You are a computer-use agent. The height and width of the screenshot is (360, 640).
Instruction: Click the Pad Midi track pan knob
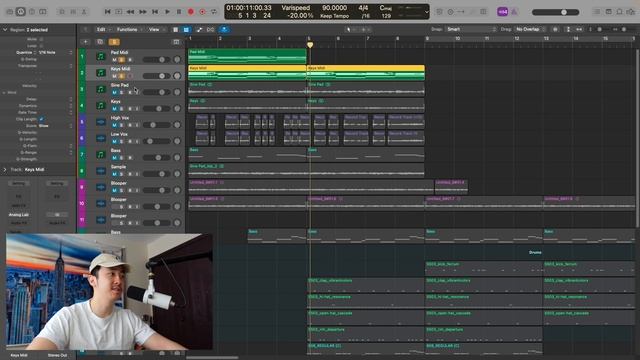click(x=177, y=60)
